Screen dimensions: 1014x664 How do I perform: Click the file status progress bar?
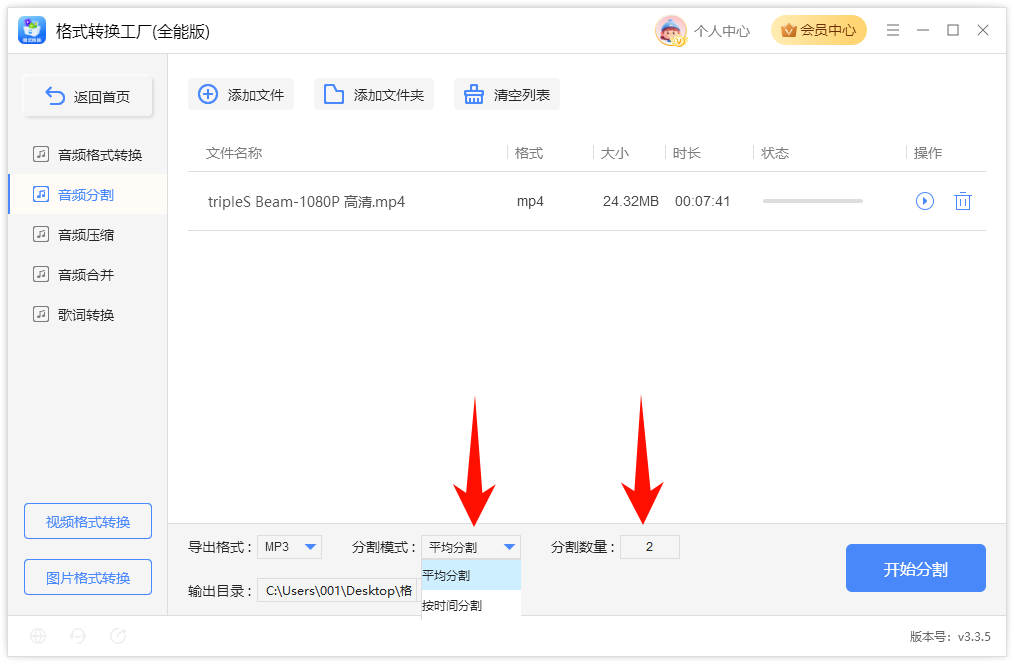tap(813, 201)
